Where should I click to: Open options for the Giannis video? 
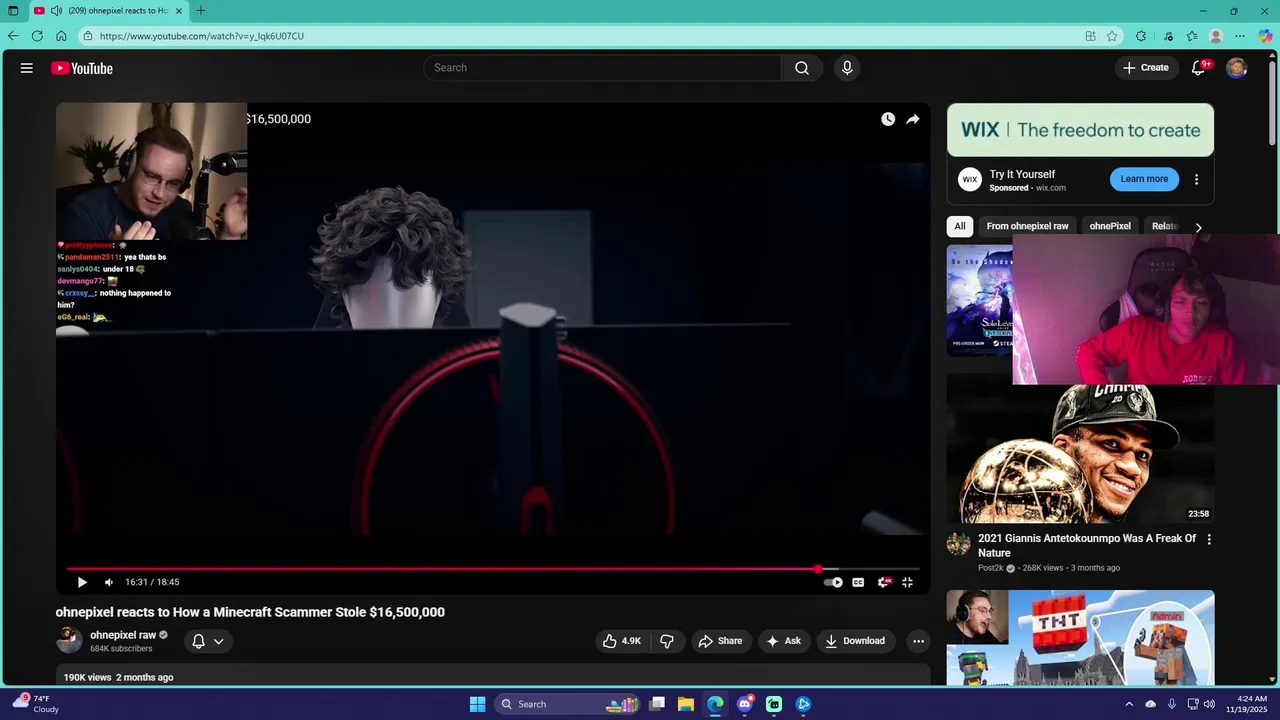1209,539
